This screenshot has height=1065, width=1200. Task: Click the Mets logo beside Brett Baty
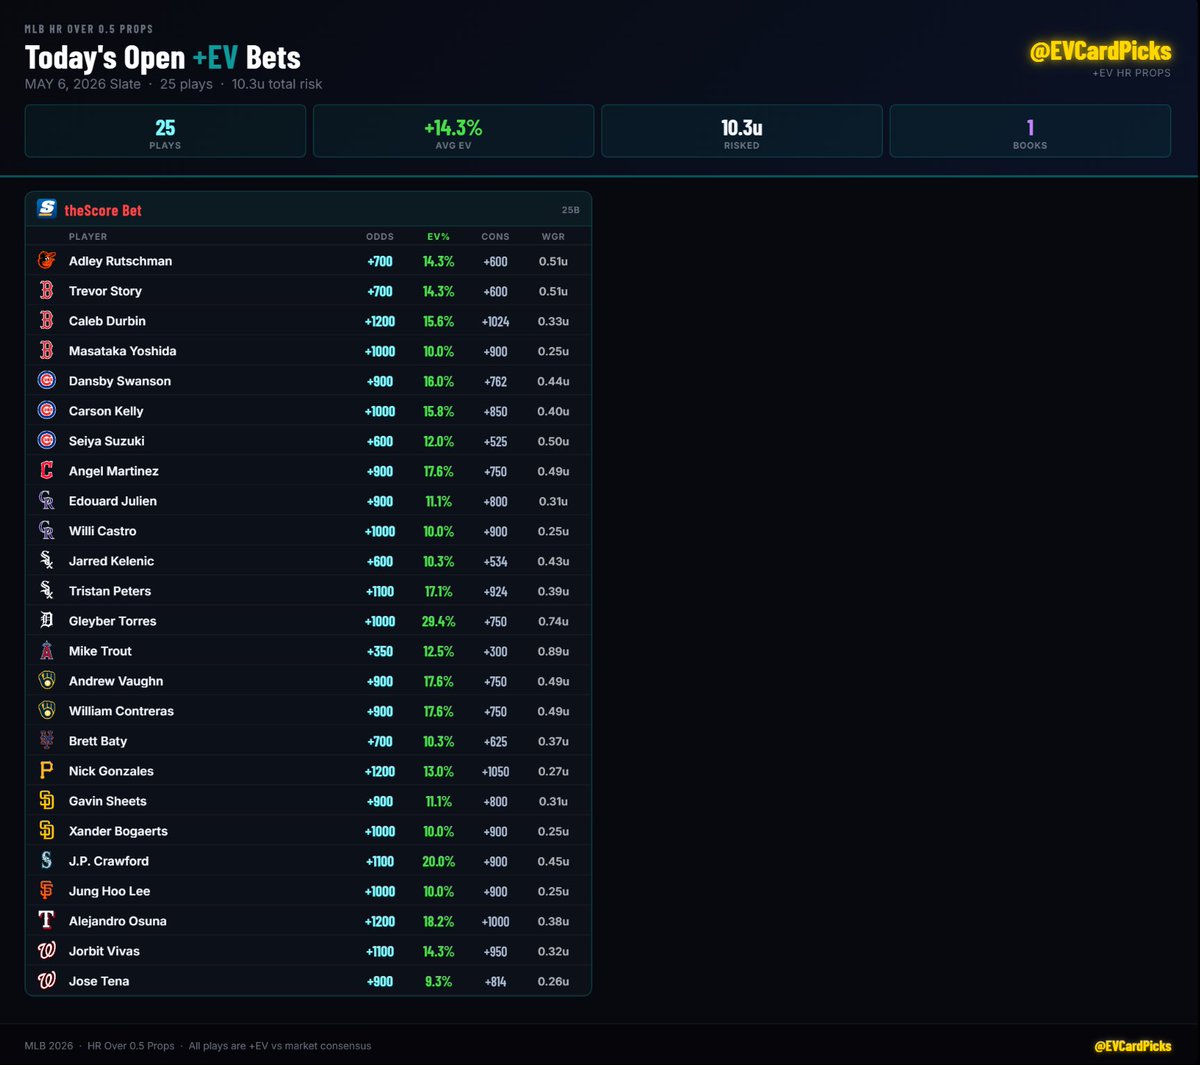pyautogui.click(x=47, y=740)
